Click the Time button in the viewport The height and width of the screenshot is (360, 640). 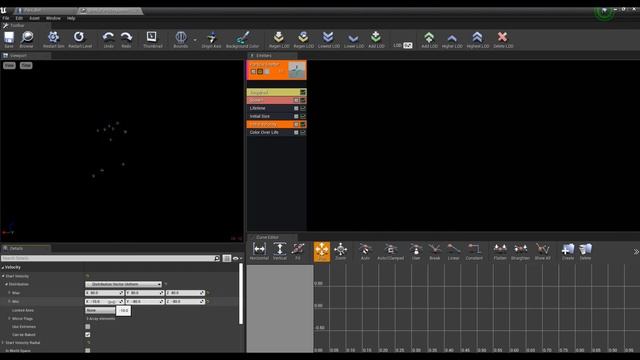click(x=26, y=65)
